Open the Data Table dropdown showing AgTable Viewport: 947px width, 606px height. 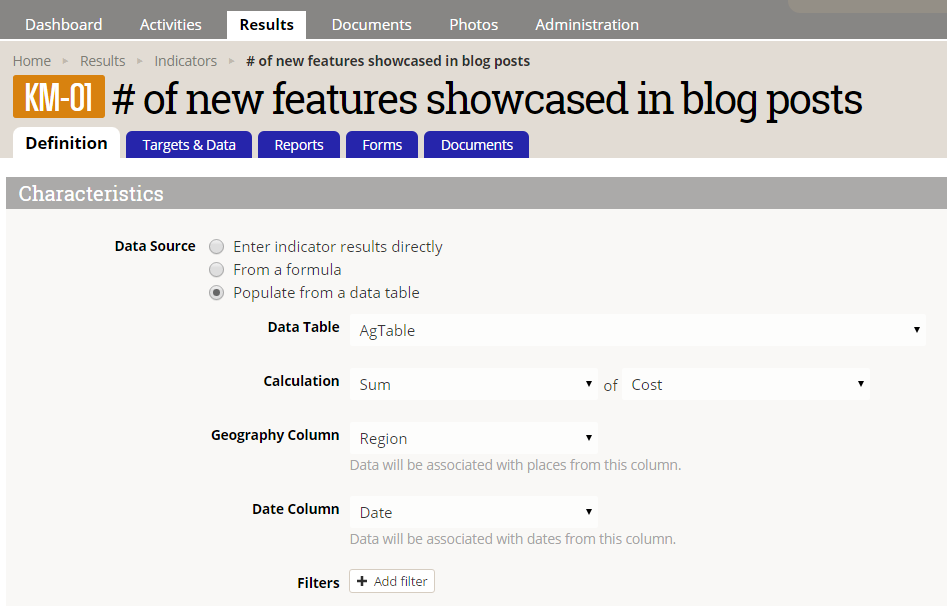[x=638, y=330]
